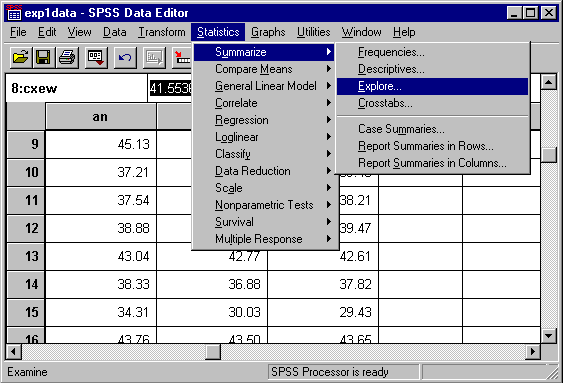Select row header 9
The image size is (563, 383).
26,144
